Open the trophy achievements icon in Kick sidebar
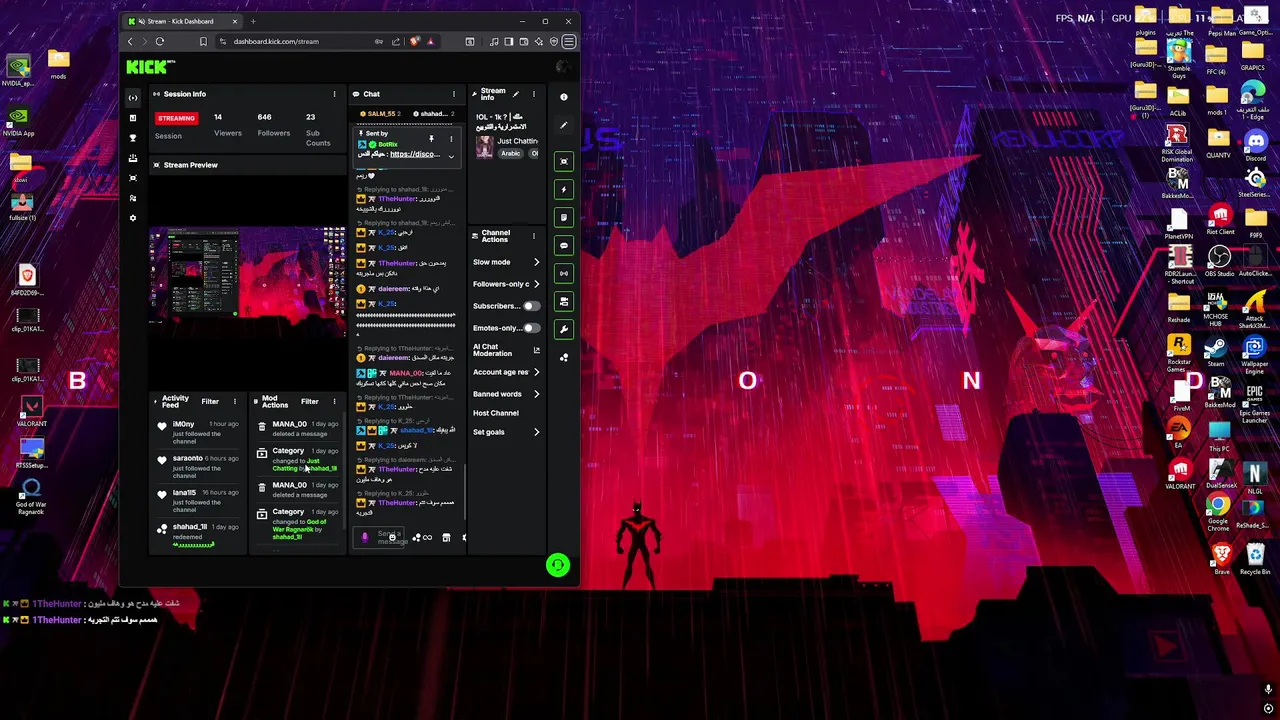1280x720 pixels. click(x=133, y=137)
